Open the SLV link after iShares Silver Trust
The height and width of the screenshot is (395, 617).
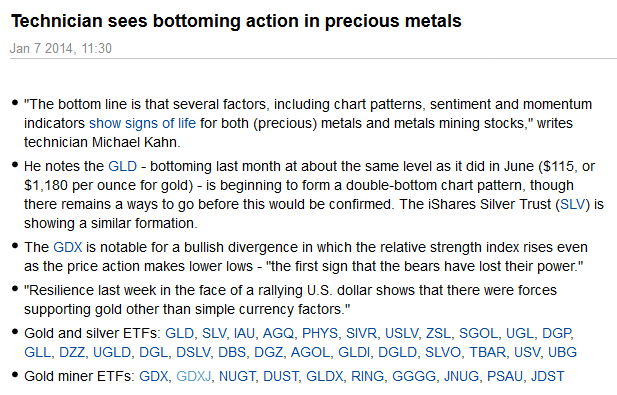point(573,205)
